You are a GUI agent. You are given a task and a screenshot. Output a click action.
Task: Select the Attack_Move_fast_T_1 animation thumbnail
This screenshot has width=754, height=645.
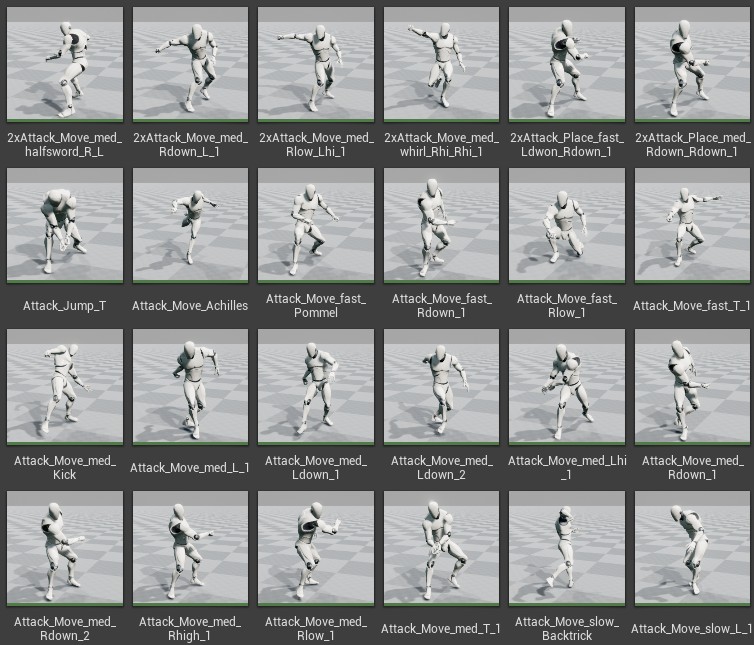(x=692, y=226)
